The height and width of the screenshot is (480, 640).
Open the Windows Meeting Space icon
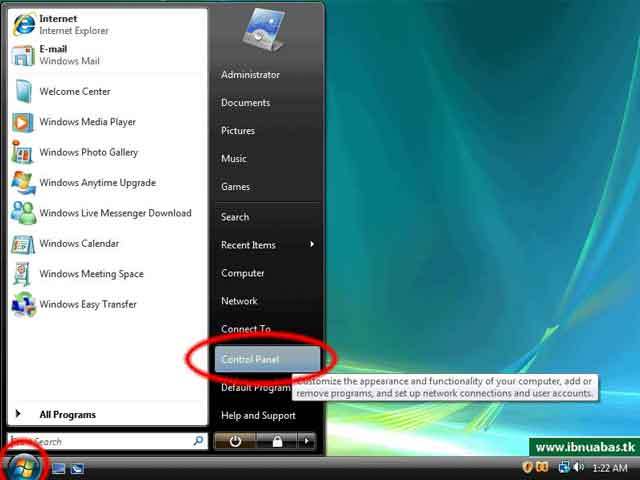click(x=22, y=273)
